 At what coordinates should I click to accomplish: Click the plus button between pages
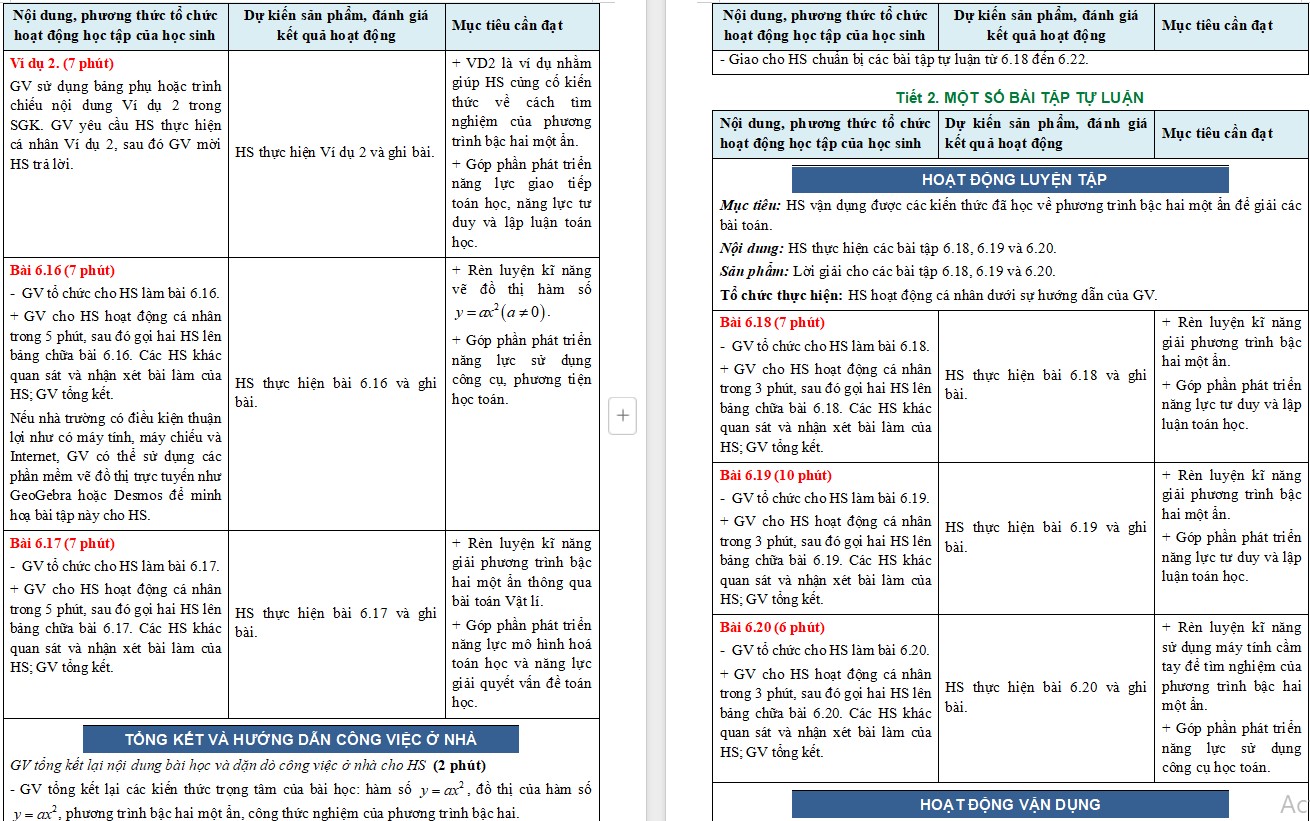(x=622, y=417)
